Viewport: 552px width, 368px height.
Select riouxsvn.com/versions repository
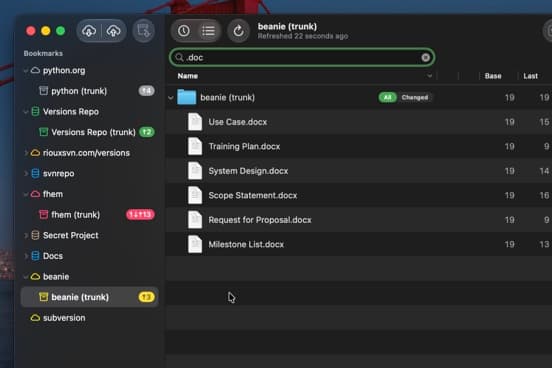86,153
